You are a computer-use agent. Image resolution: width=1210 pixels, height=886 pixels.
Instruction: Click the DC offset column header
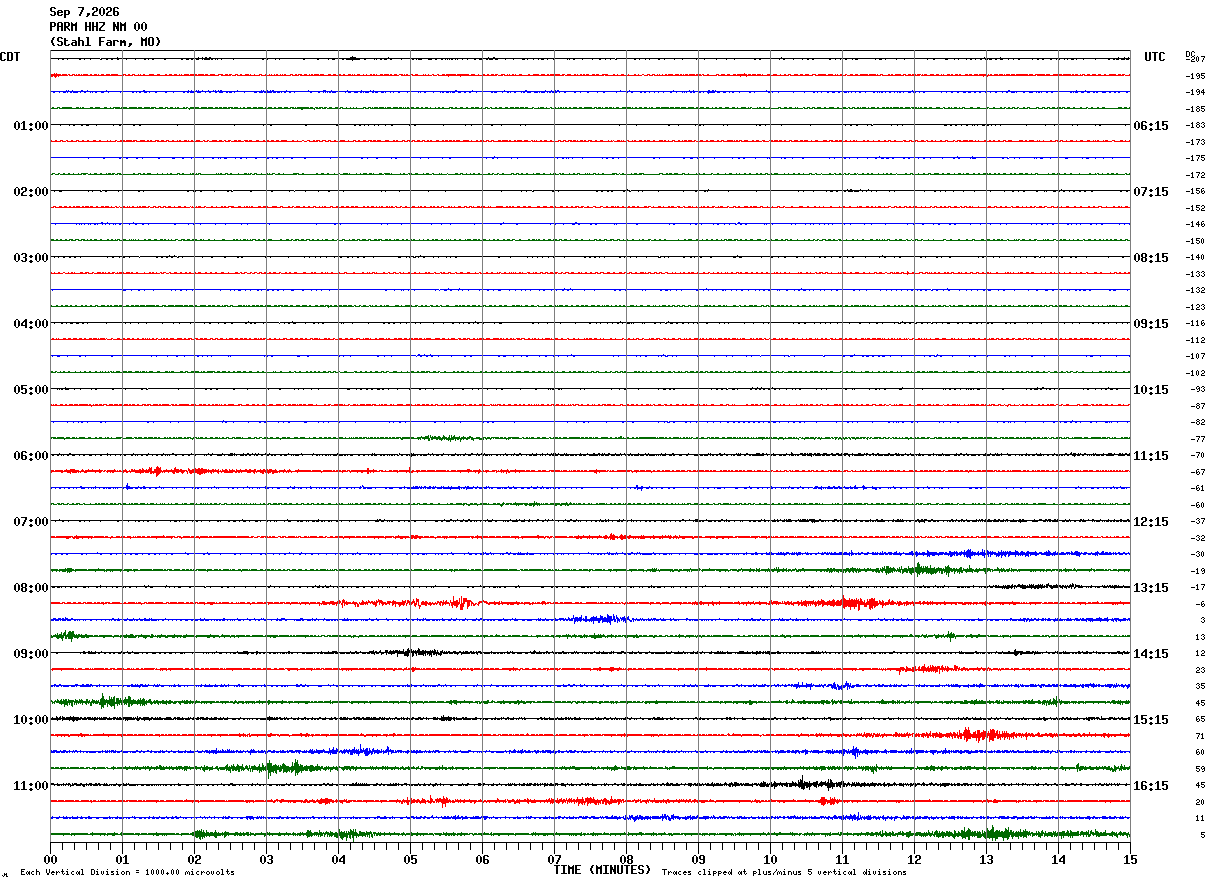point(1190,54)
